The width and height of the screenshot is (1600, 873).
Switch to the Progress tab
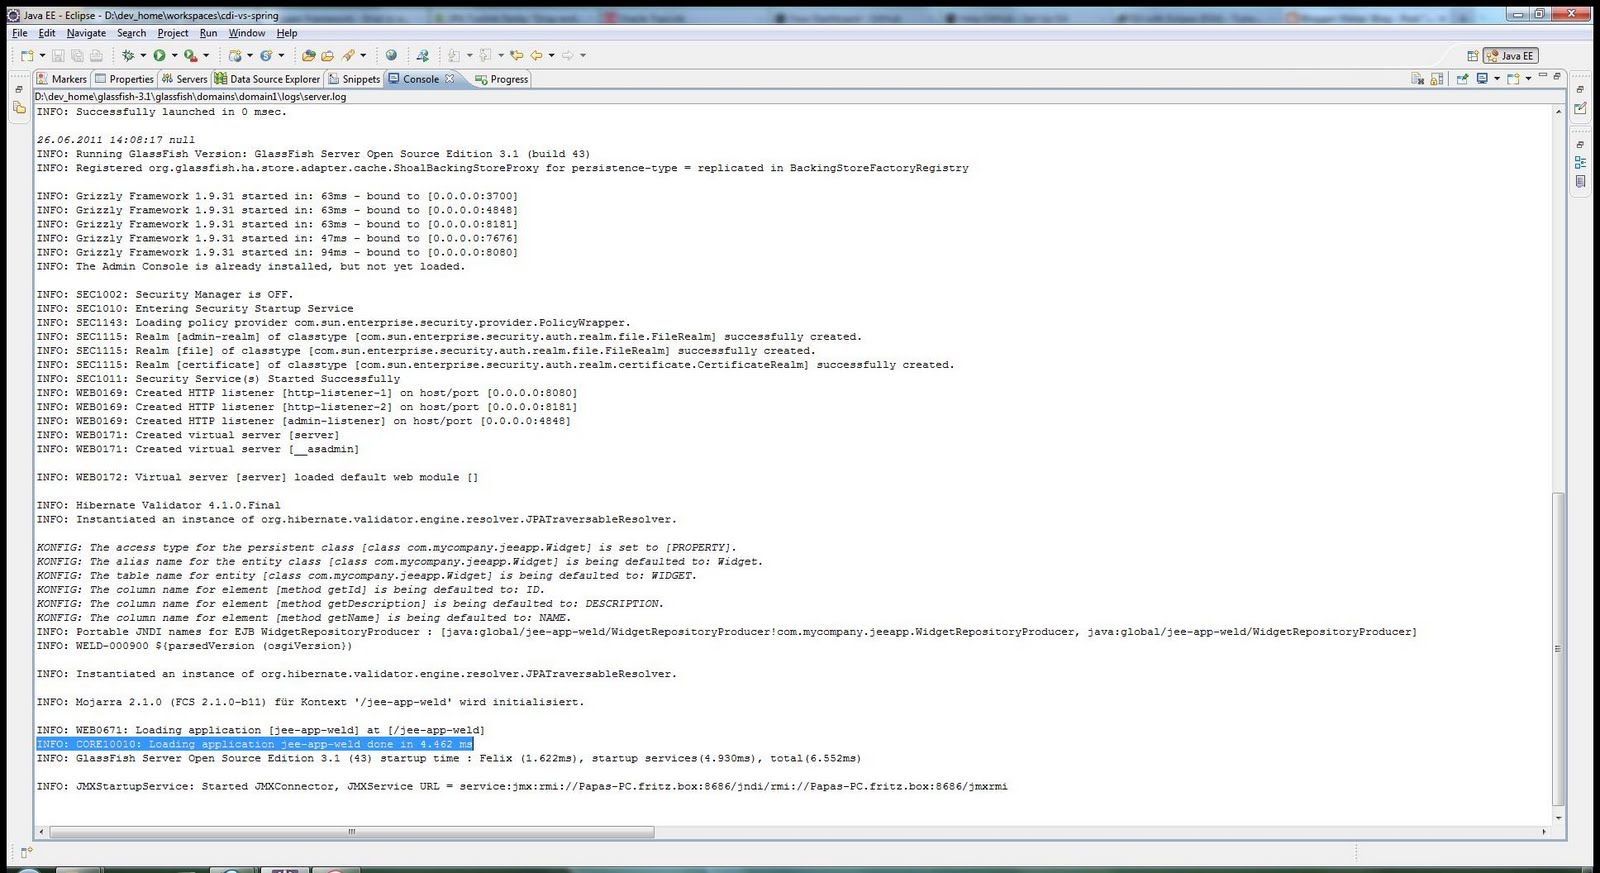coord(502,79)
